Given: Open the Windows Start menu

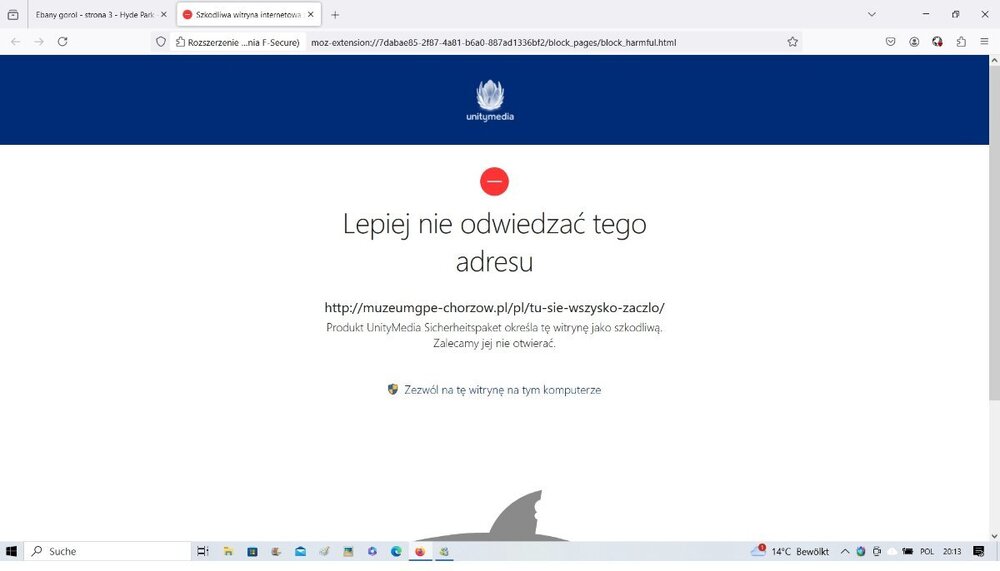Looking at the screenshot, I should click(12, 551).
